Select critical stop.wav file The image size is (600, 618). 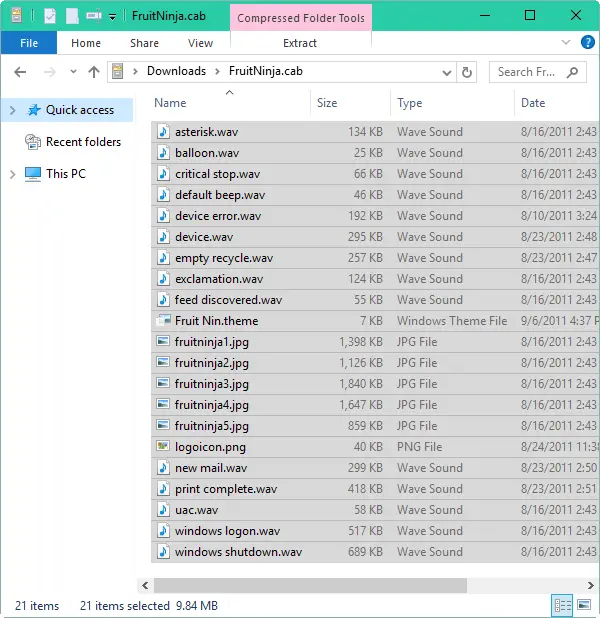coord(375,174)
